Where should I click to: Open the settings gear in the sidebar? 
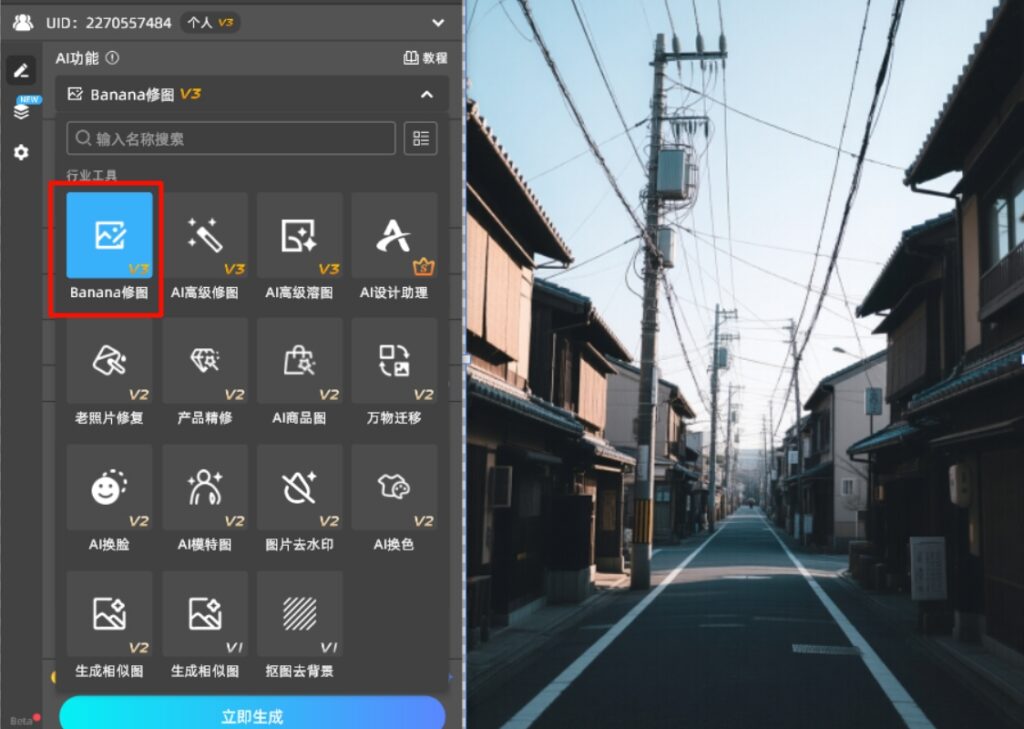pyautogui.click(x=24, y=152)
